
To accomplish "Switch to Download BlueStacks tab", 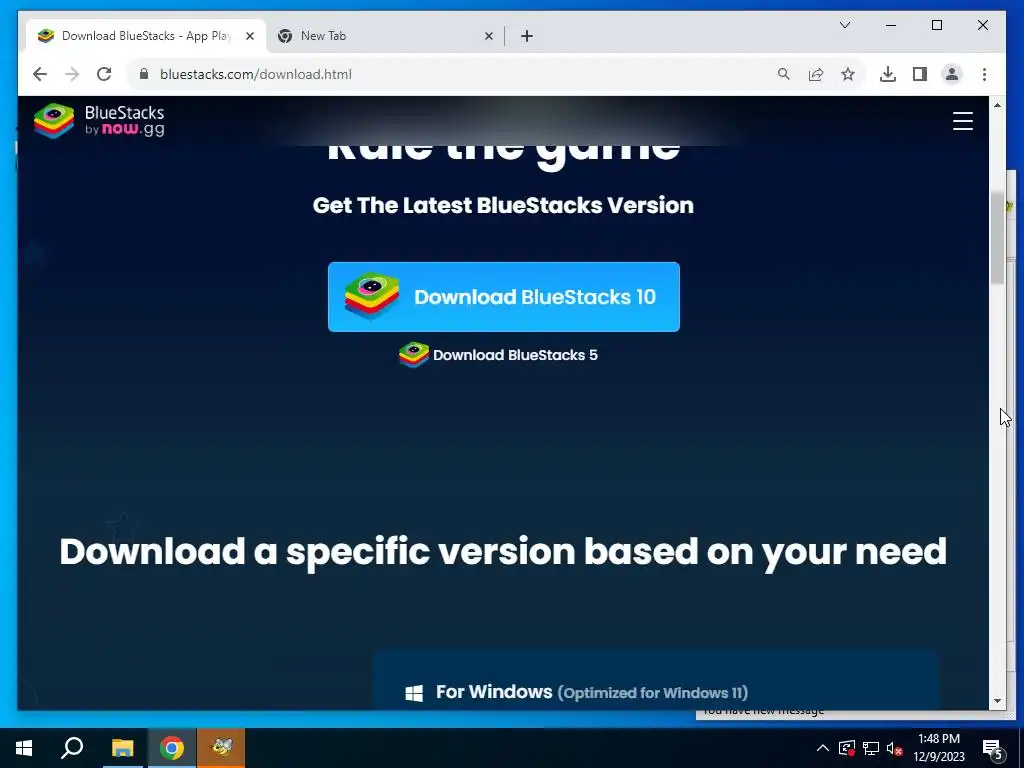I will pos(146,36).
